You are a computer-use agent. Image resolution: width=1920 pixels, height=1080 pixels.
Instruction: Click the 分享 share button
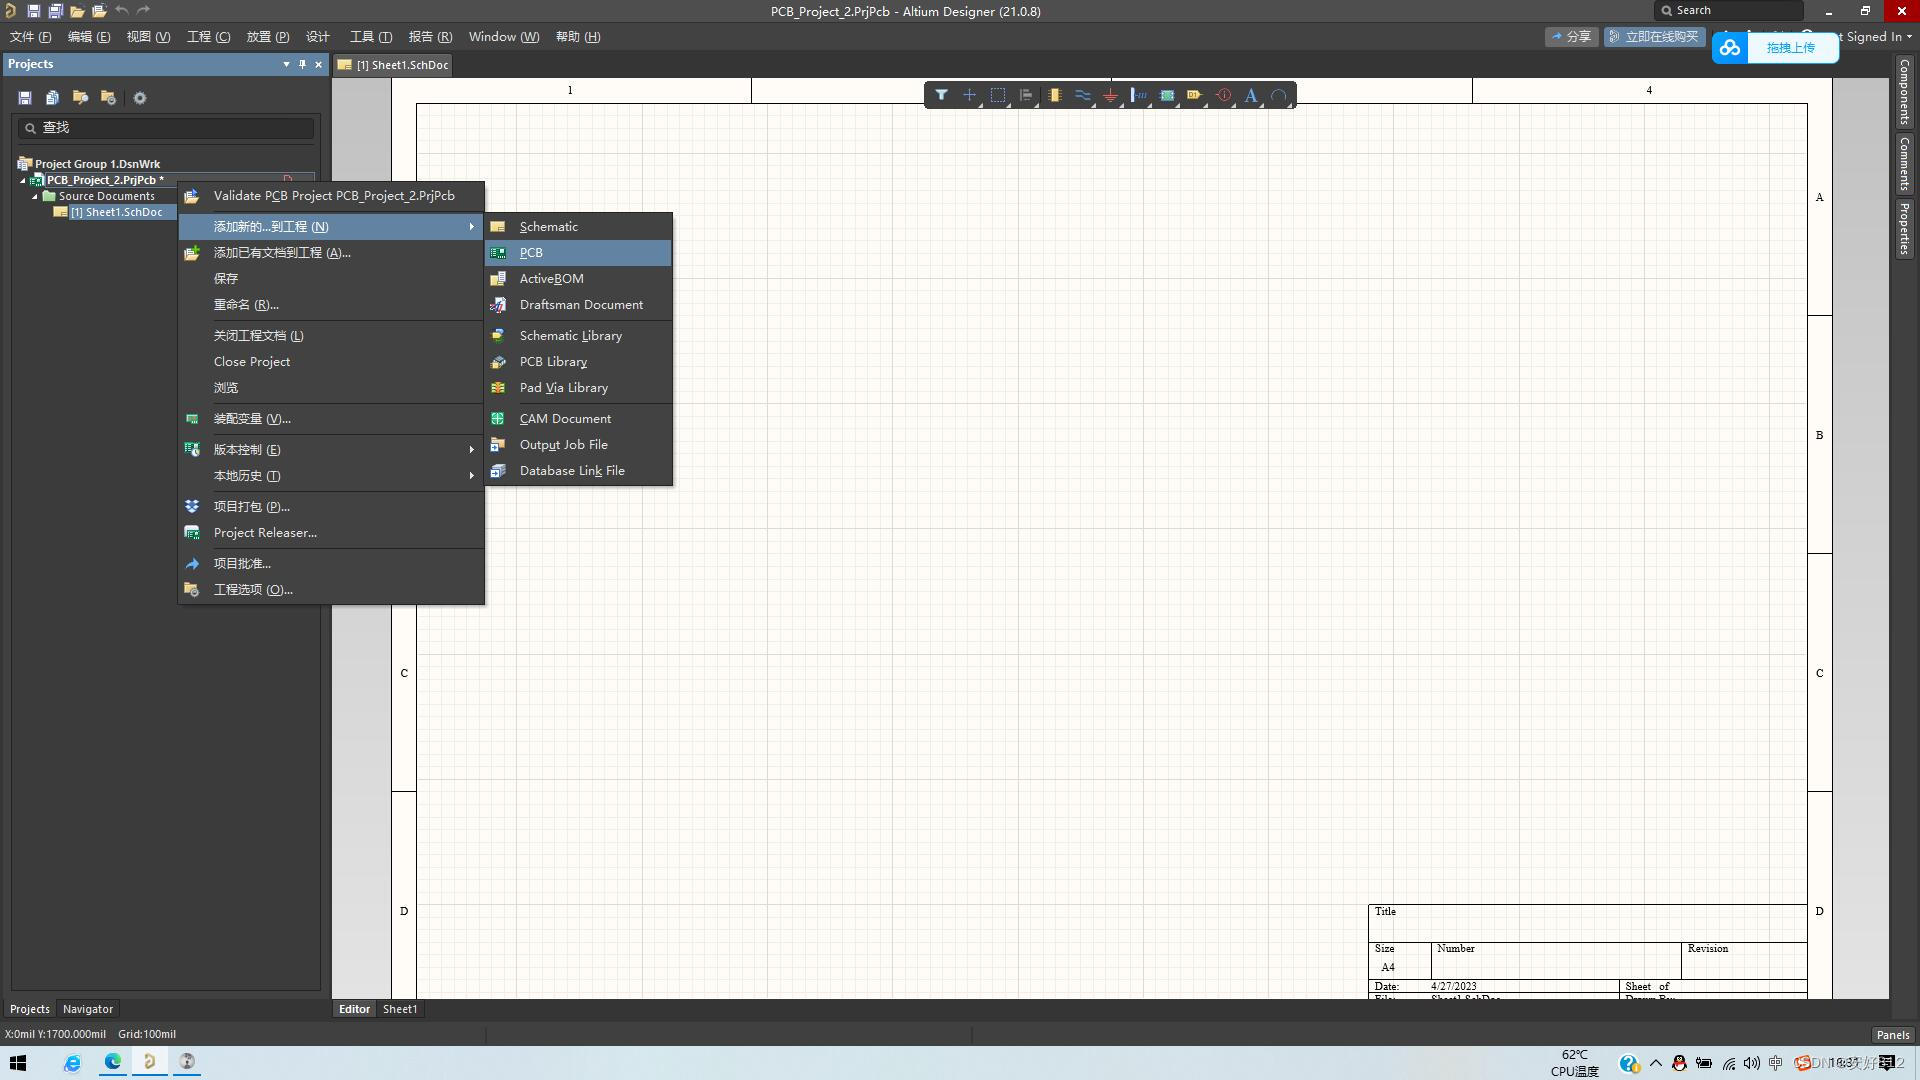(x=1571, y=37)
